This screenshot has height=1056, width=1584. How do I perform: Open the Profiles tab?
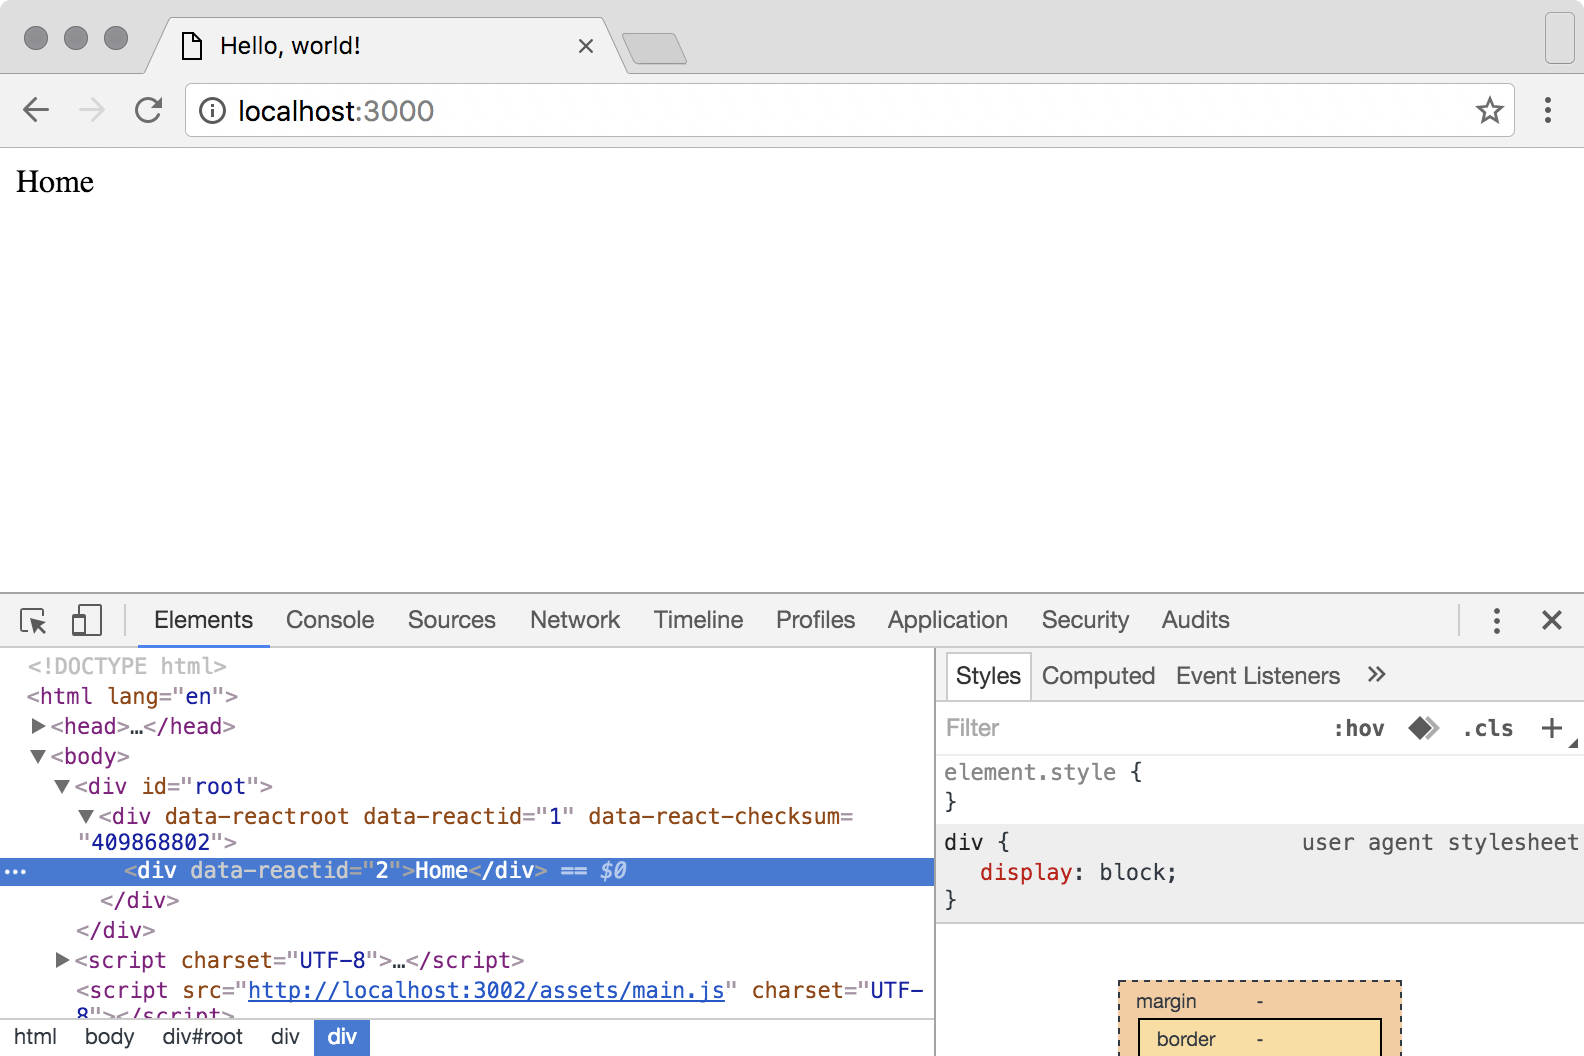coord(815,620)
